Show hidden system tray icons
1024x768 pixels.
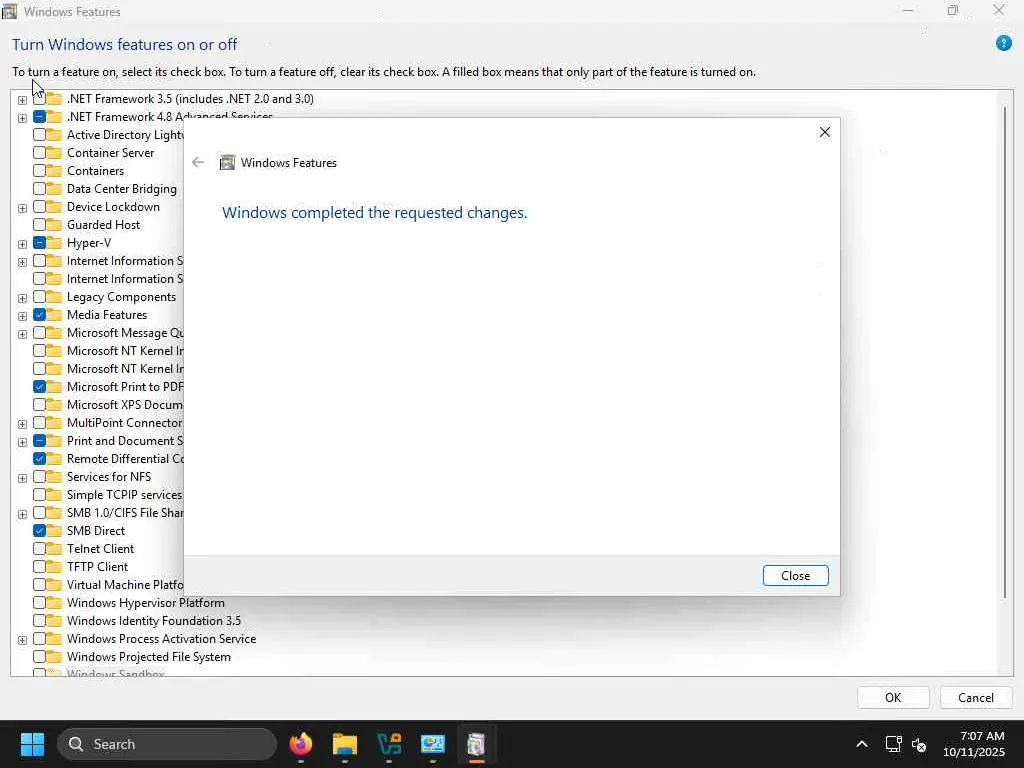pyautogui.click(x=862, y=744)
